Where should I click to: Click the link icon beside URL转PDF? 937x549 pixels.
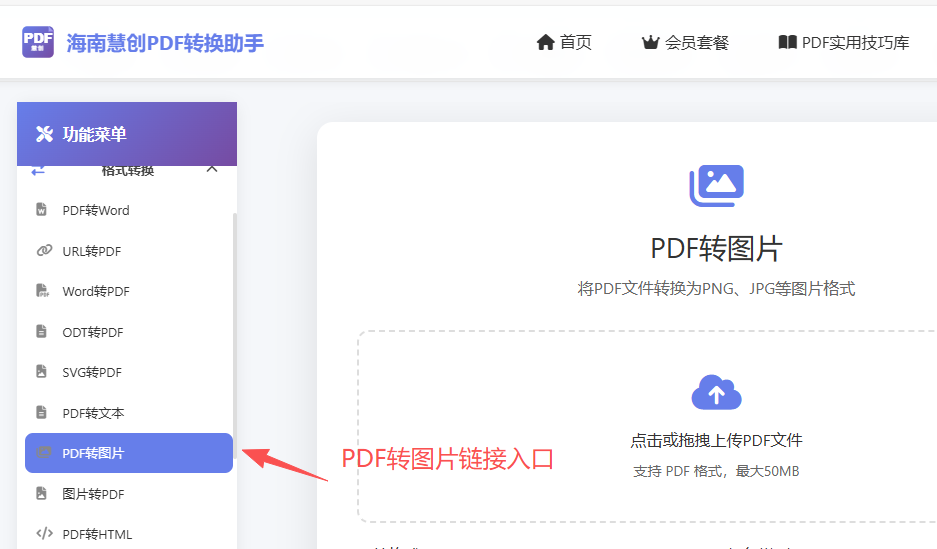pyautogui.click(x=44, y=250)
